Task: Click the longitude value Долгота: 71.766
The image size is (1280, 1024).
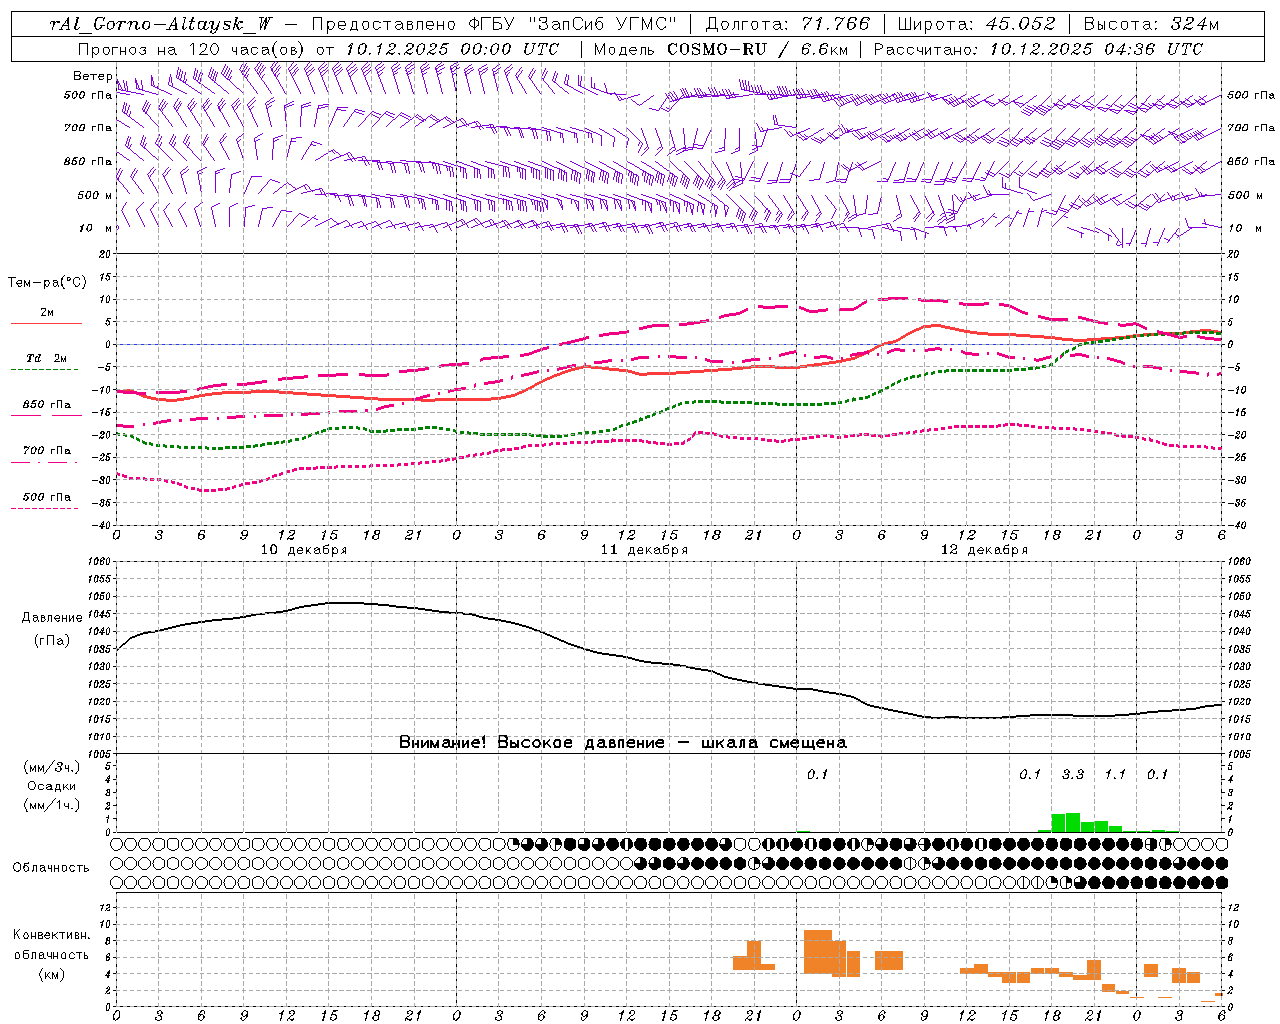Action: tap(788, 24)
